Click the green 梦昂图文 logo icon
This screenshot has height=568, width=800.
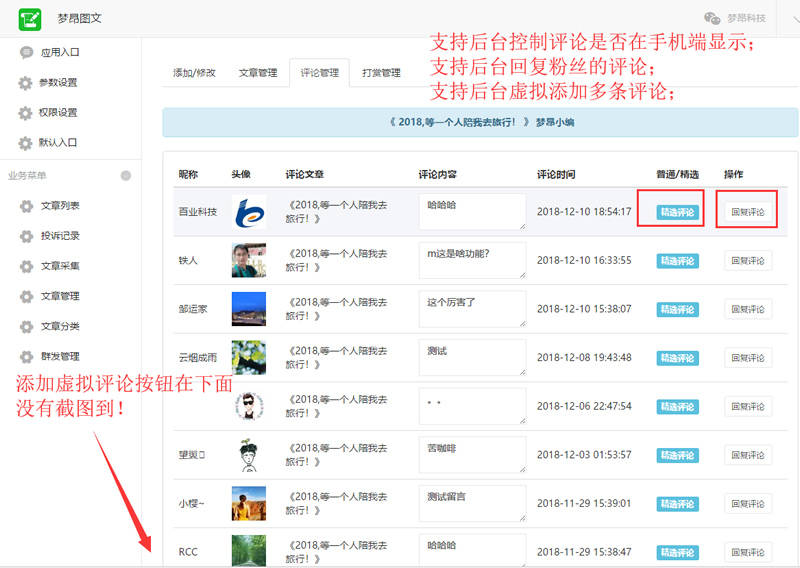coord(30,19)
